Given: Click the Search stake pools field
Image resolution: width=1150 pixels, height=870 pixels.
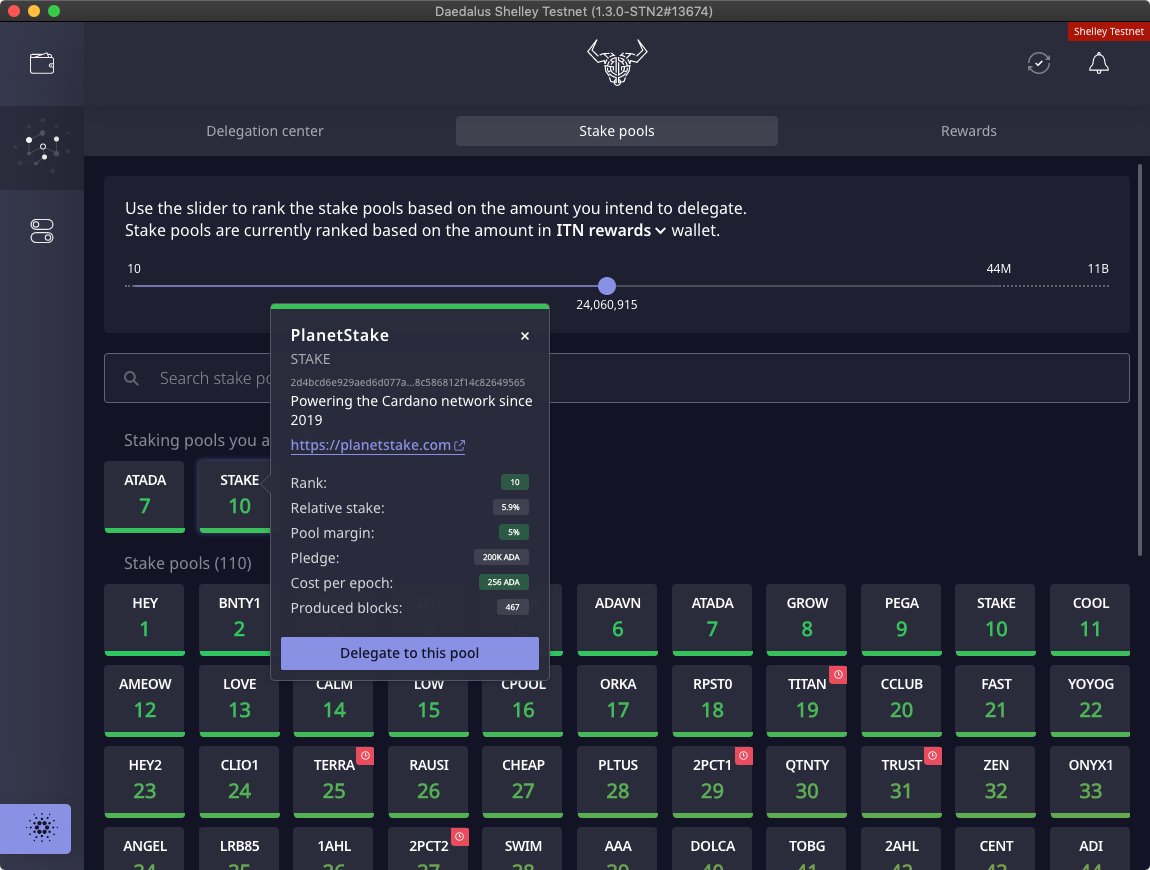Looking at the screenshot, I should [x=700, y=378].
